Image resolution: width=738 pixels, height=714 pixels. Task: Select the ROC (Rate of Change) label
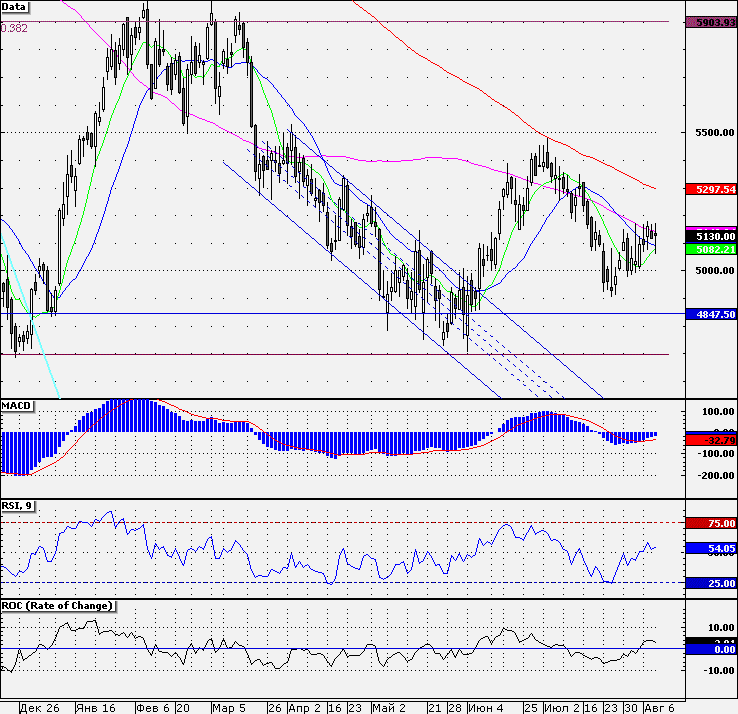click(x=57, y=606)
